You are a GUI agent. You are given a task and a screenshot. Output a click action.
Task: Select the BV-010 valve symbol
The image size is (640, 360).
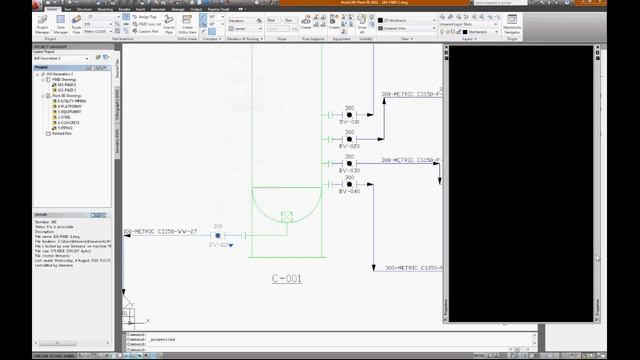point(349,115)
